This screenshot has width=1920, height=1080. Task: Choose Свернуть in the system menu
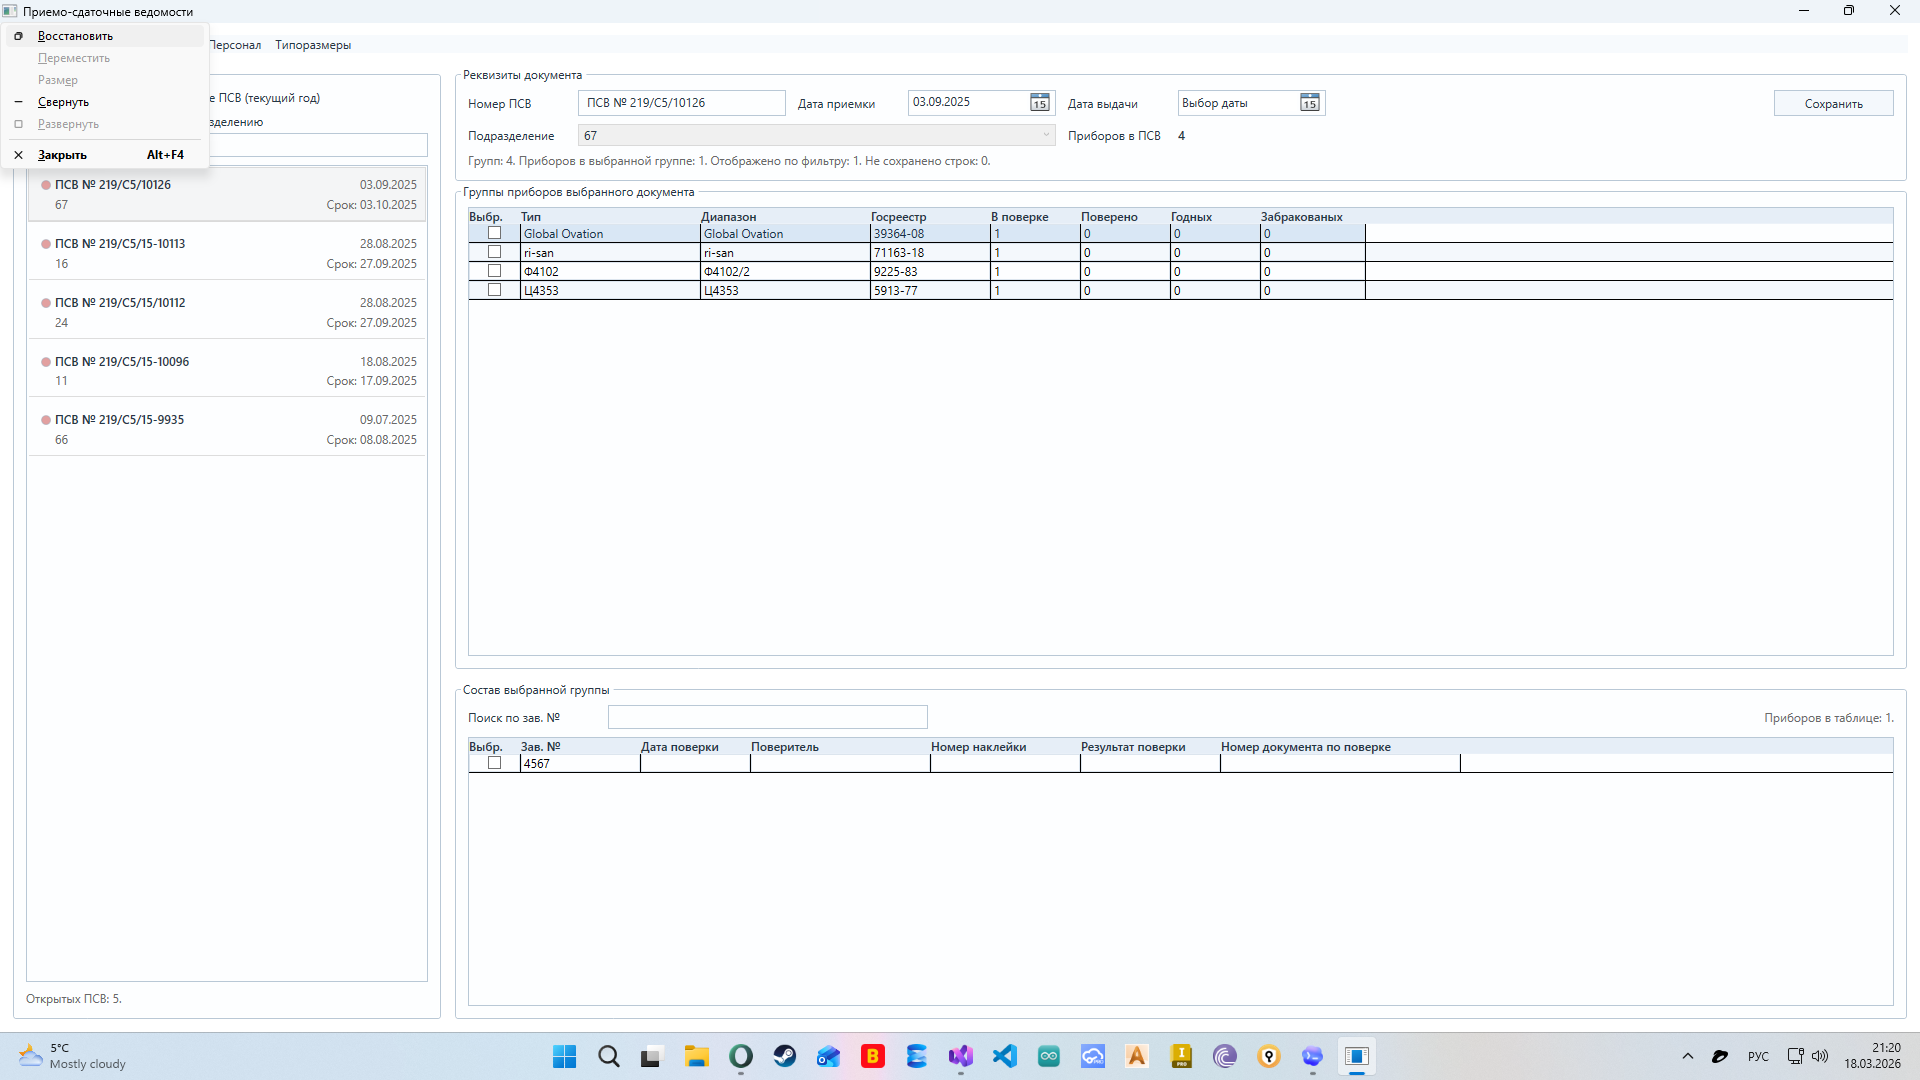(63, 102)
